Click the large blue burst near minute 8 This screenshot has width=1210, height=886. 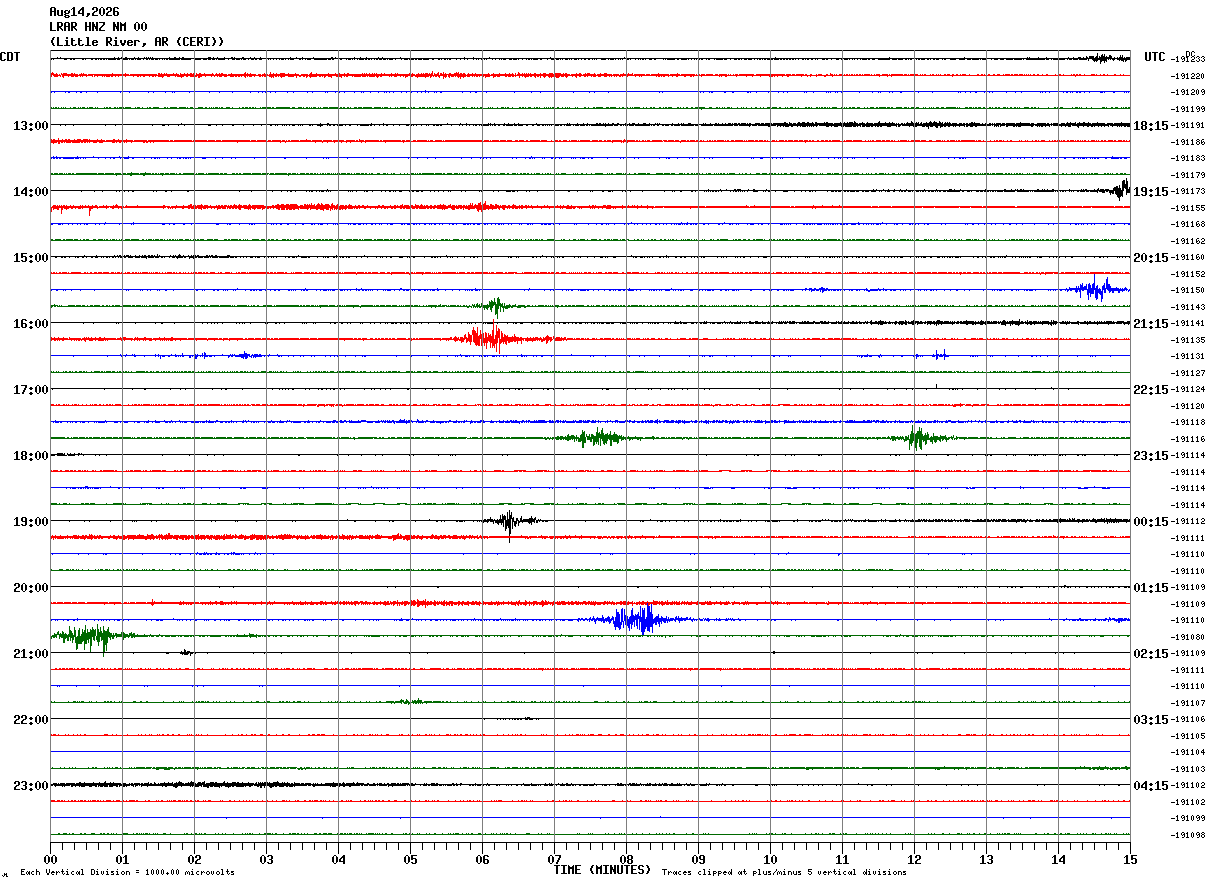coord(634,619)
